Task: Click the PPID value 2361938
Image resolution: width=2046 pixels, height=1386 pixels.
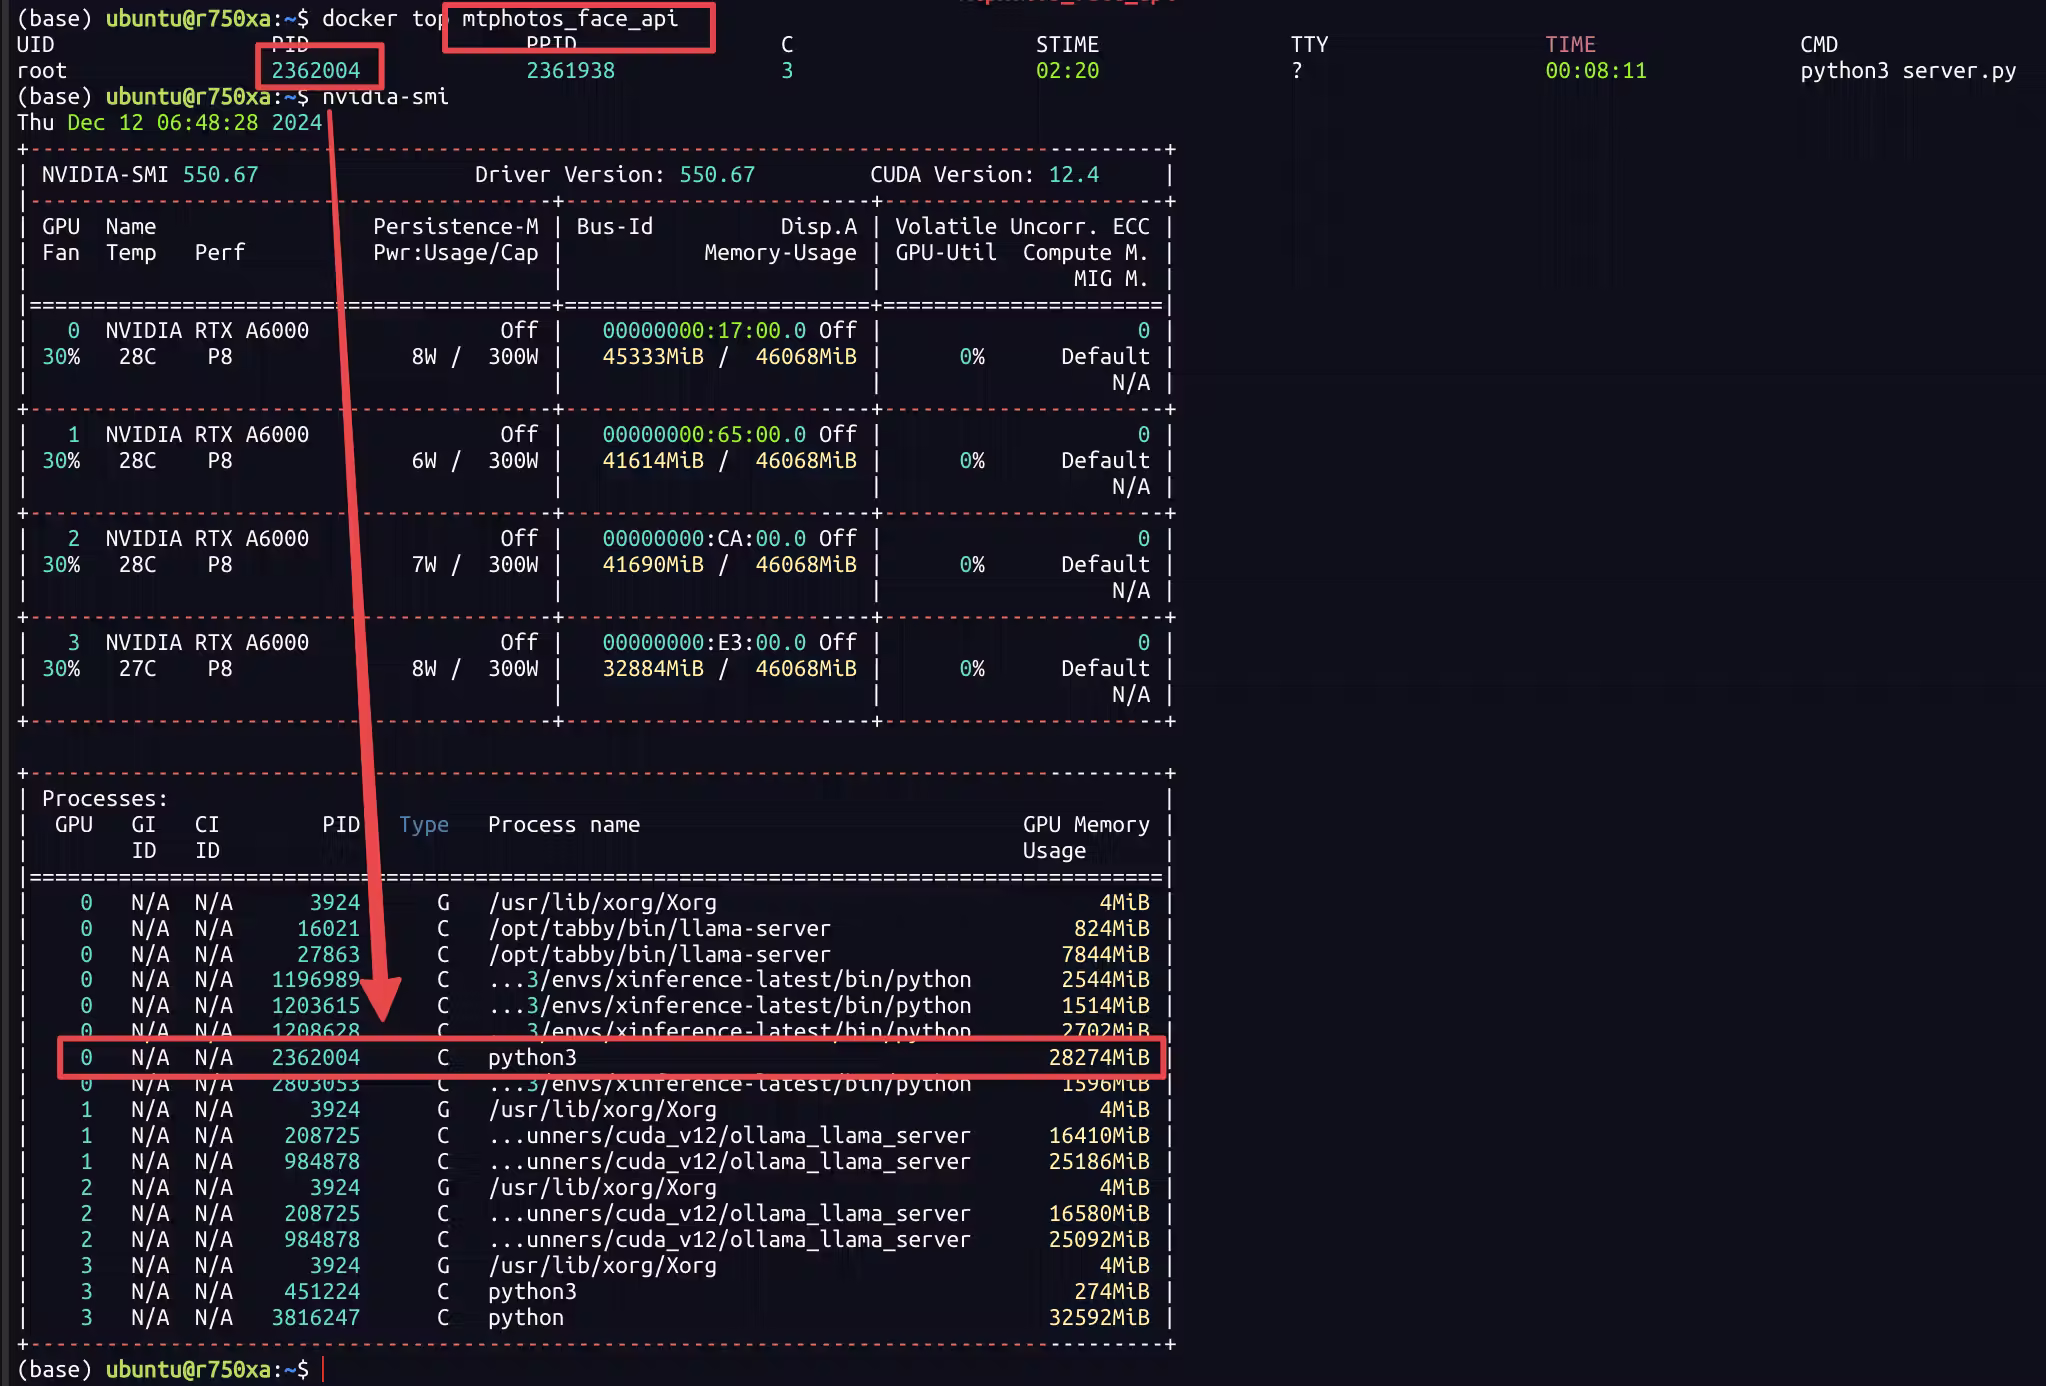Action: (x=570, y=70)
